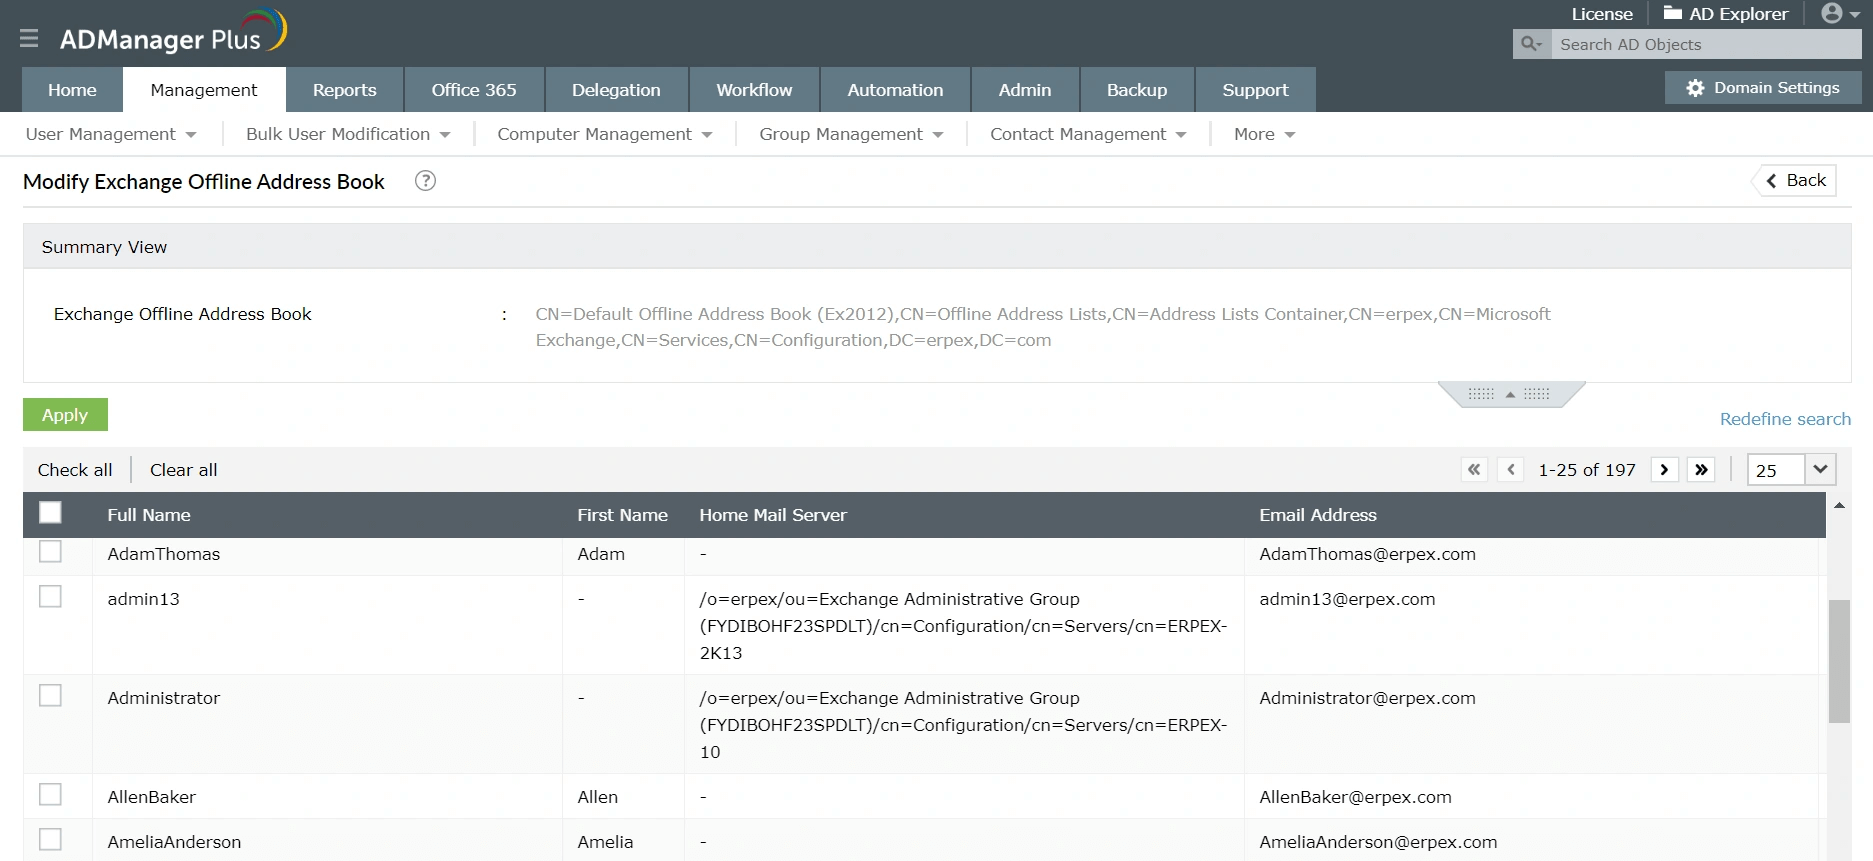Go to the previous results page
Screen dimensions: 1873x861
tap(1511, 469)
